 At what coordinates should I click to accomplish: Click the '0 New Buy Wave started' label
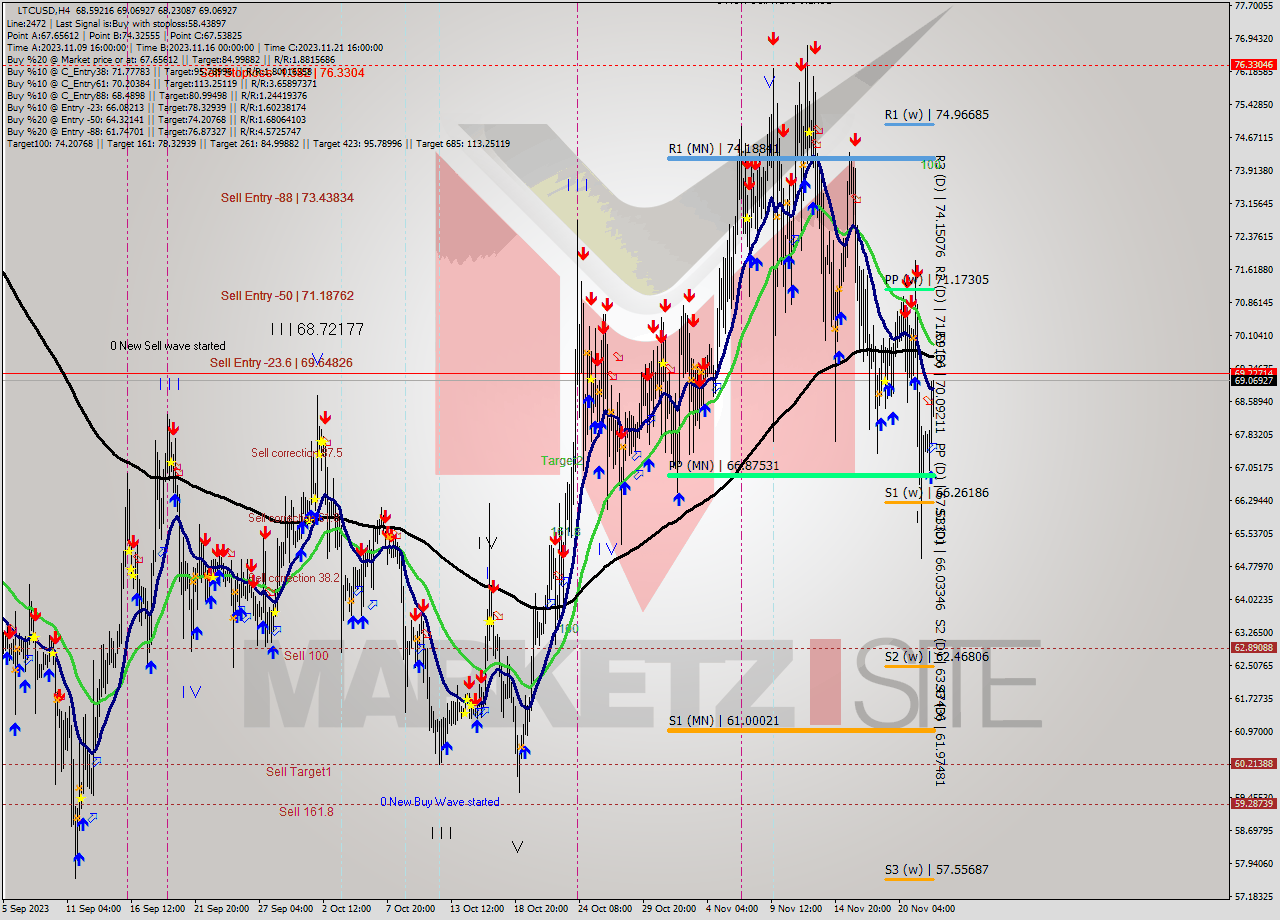point(440,802)
